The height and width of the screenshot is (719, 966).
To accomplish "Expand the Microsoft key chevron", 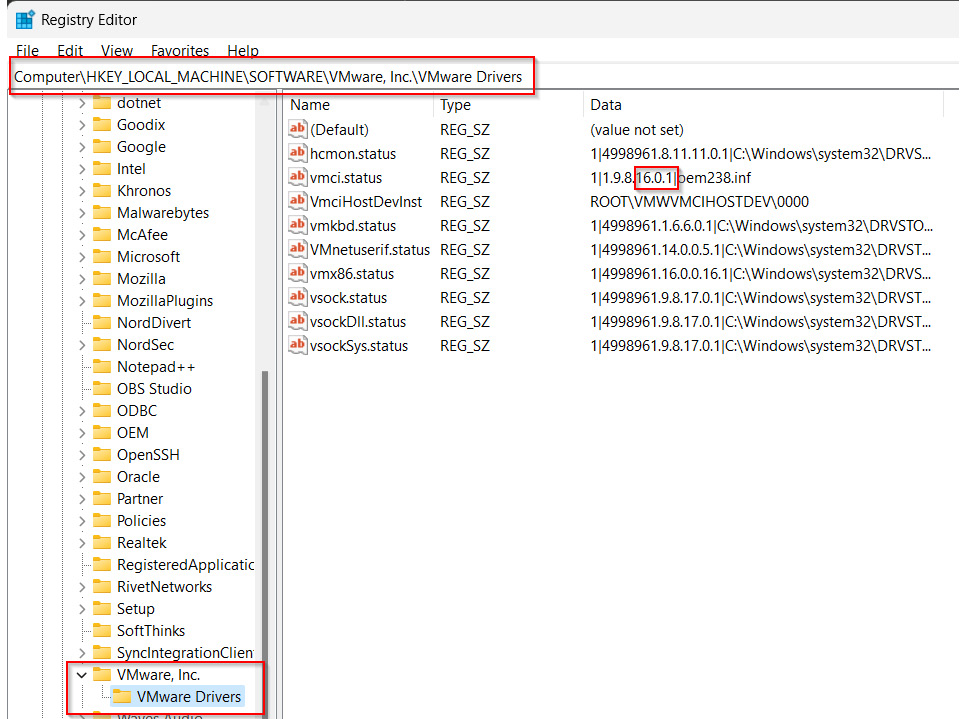I will (x=82, y=257).
